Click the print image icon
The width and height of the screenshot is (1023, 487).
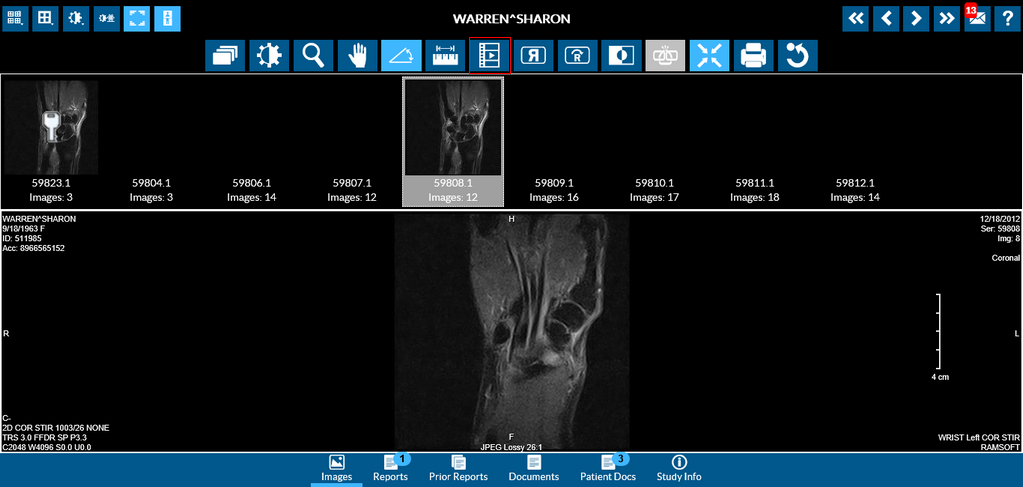pos(753,56)
